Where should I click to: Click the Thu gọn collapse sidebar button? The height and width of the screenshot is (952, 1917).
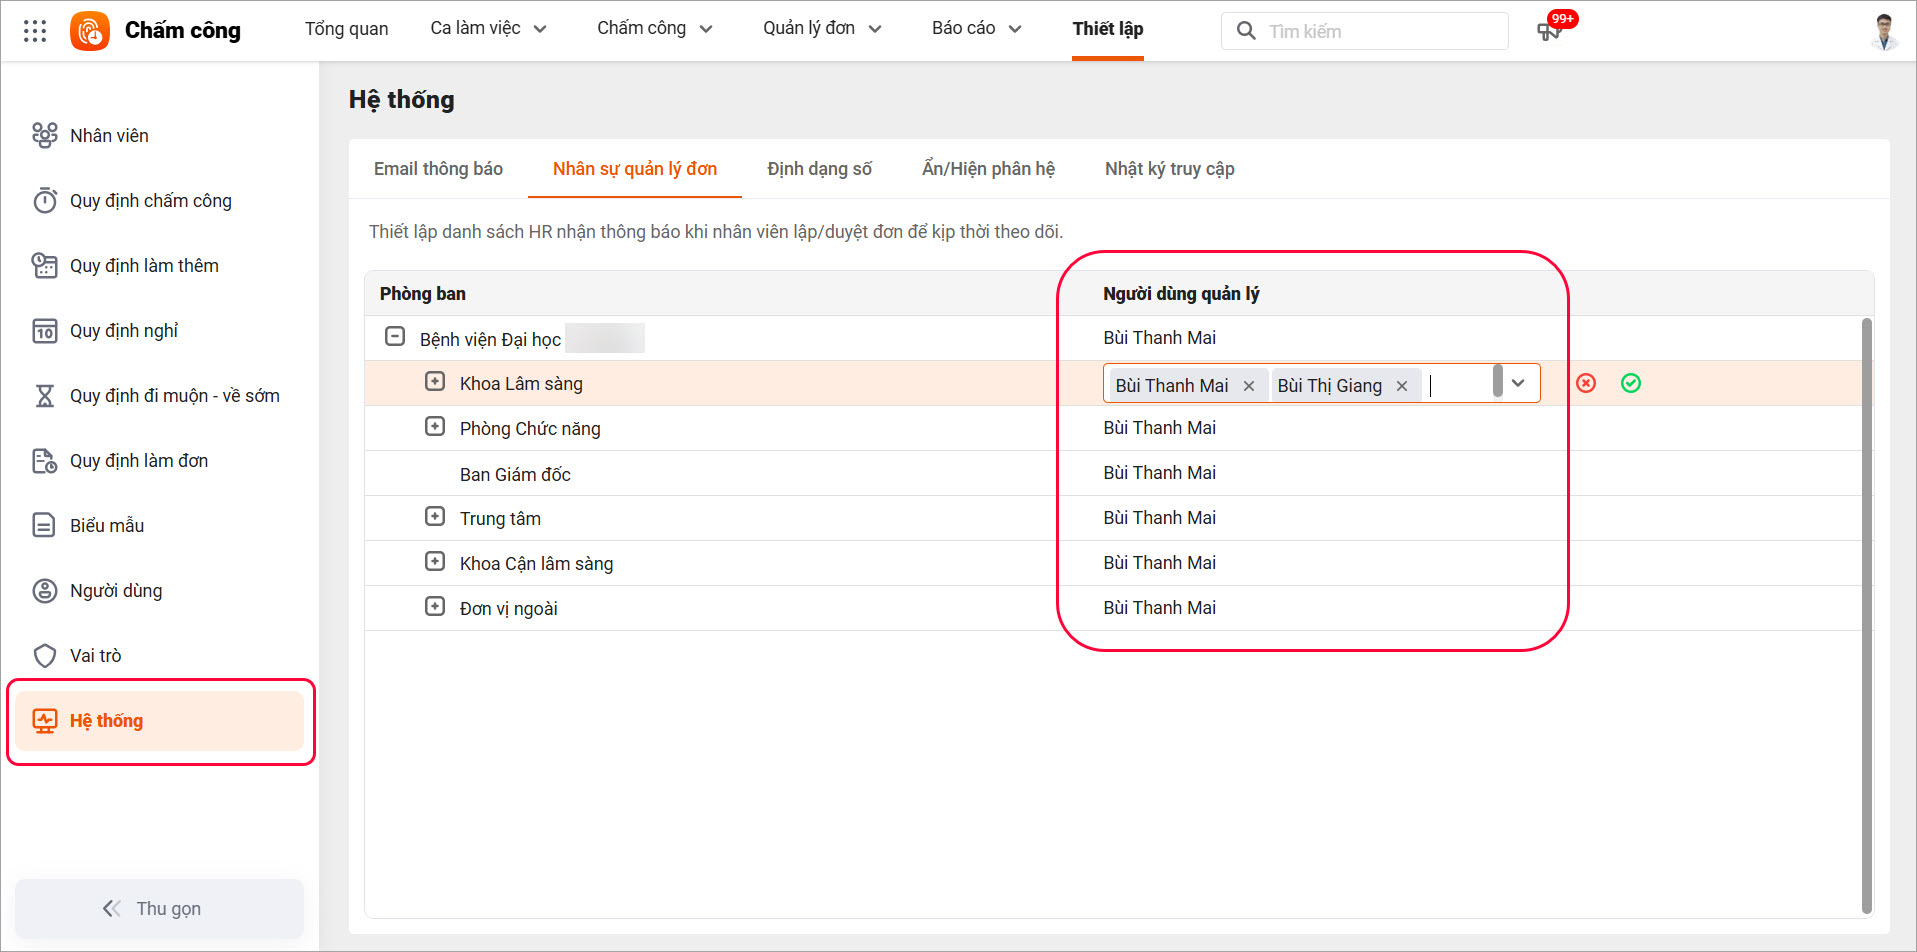coord(159,908)
